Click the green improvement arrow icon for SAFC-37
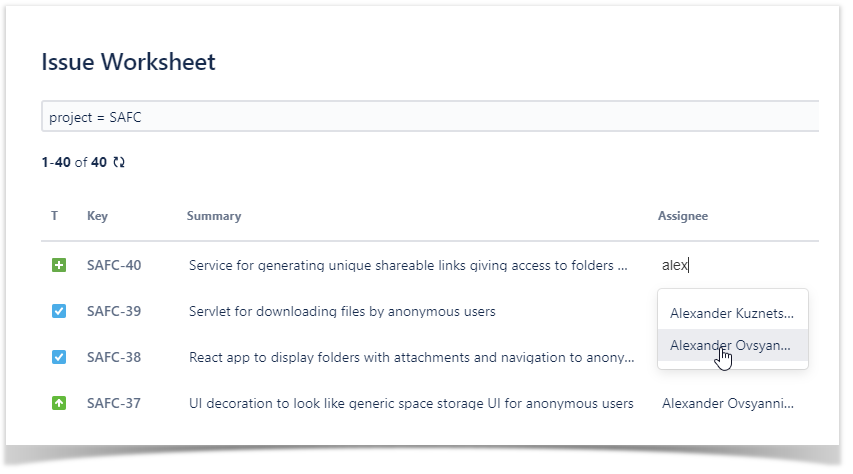Screen dimensions: 853x474 (59, 403)
